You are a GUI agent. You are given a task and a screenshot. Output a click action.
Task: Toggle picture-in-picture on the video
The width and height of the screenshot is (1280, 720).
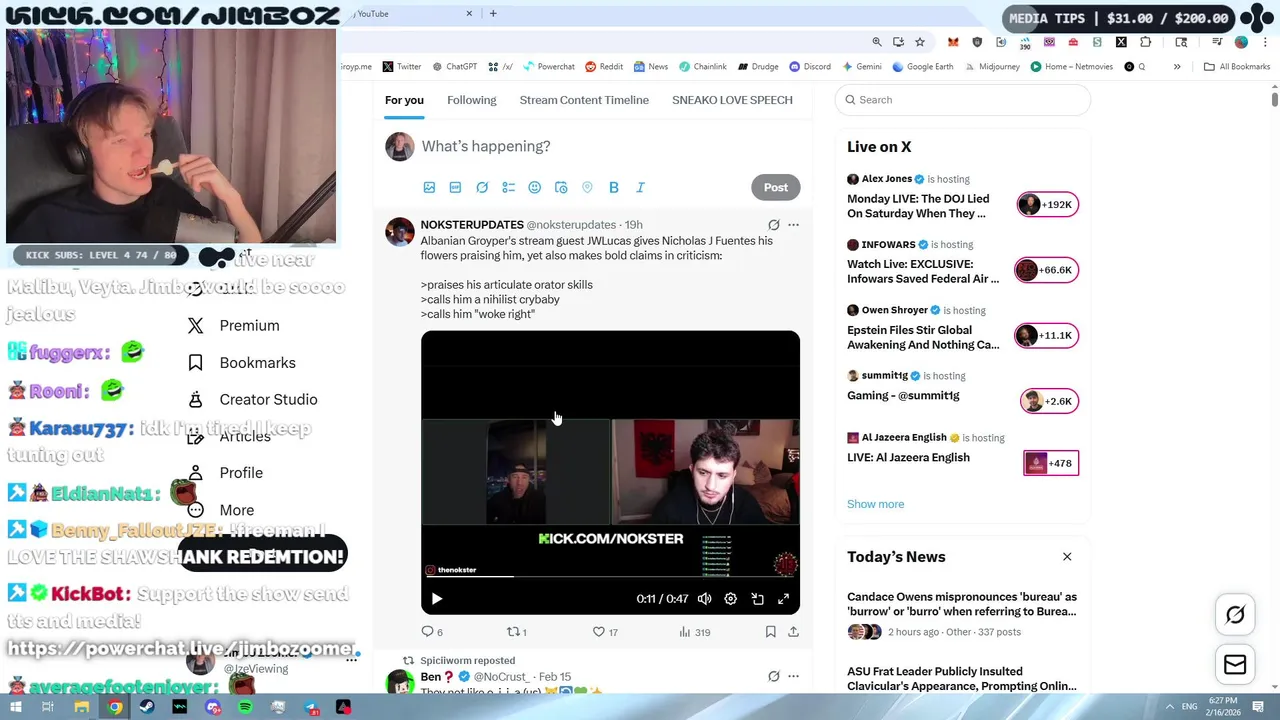[x=757, y=599]
